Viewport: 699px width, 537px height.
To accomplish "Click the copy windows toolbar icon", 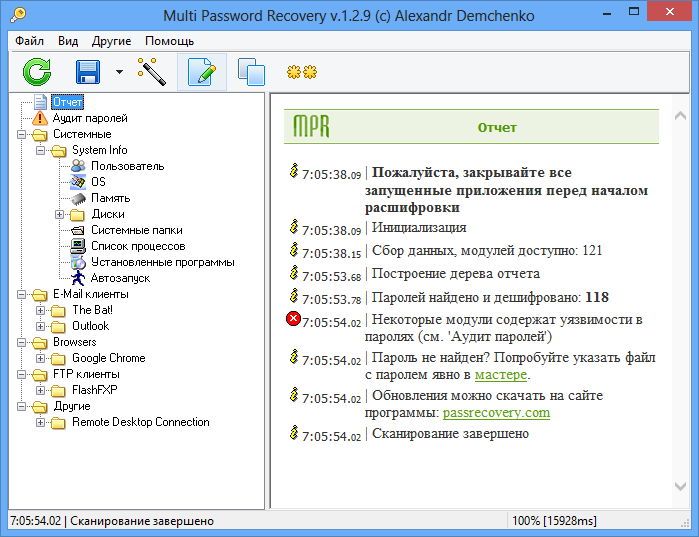I will coord(251,72).
